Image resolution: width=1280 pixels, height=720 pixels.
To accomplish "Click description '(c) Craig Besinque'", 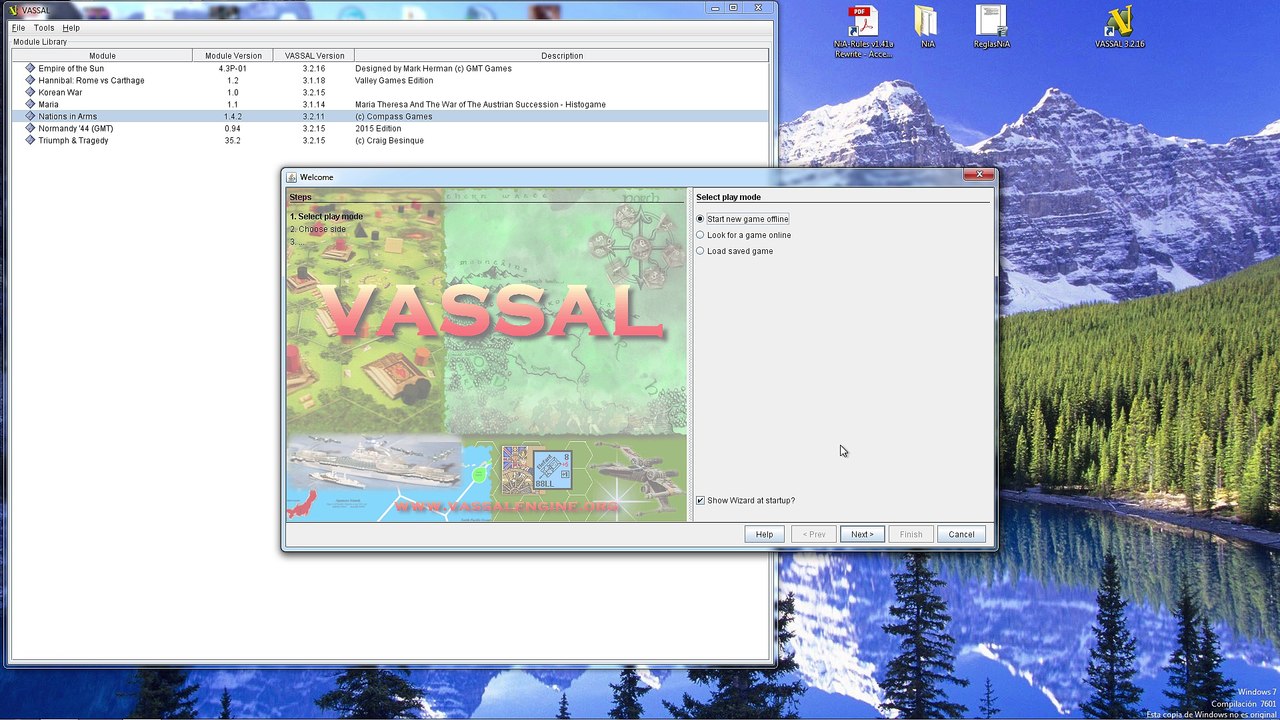I will [x=389, y=140].
